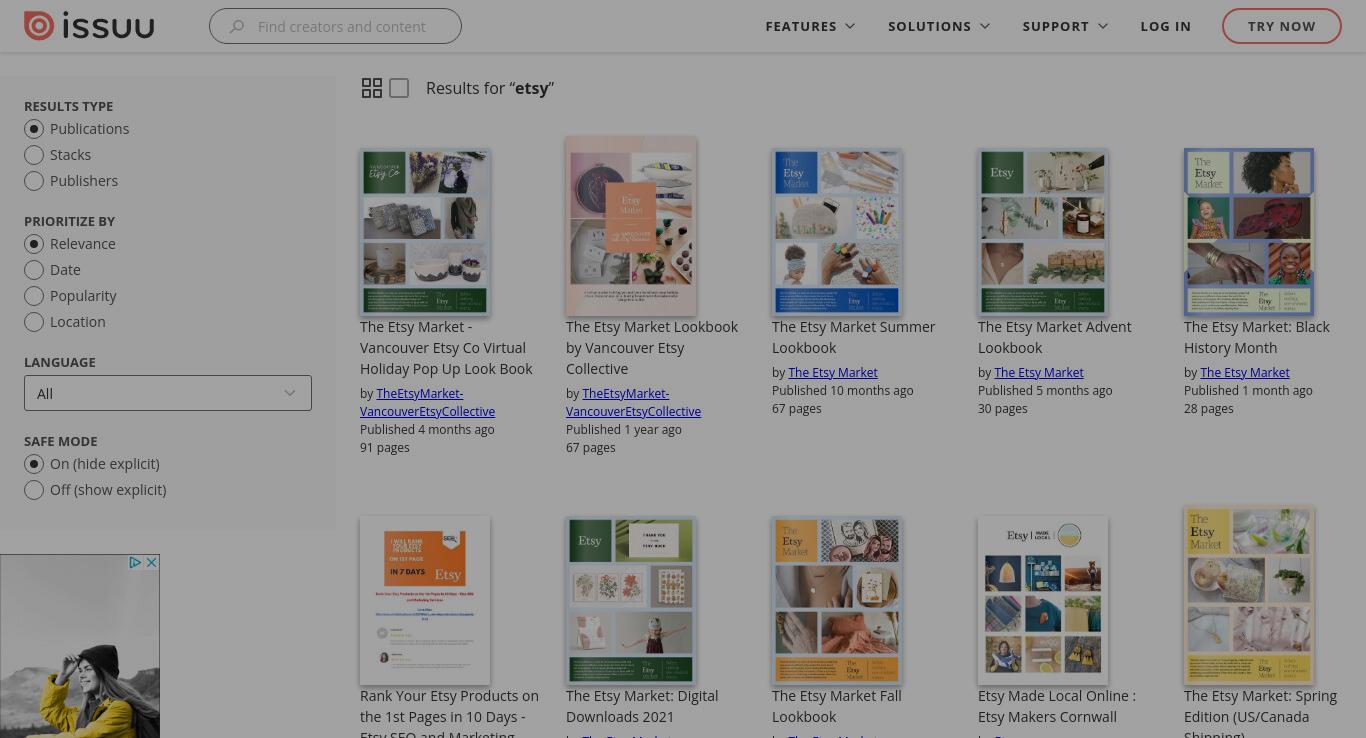Expand the Support menu

coord(1065,26)
